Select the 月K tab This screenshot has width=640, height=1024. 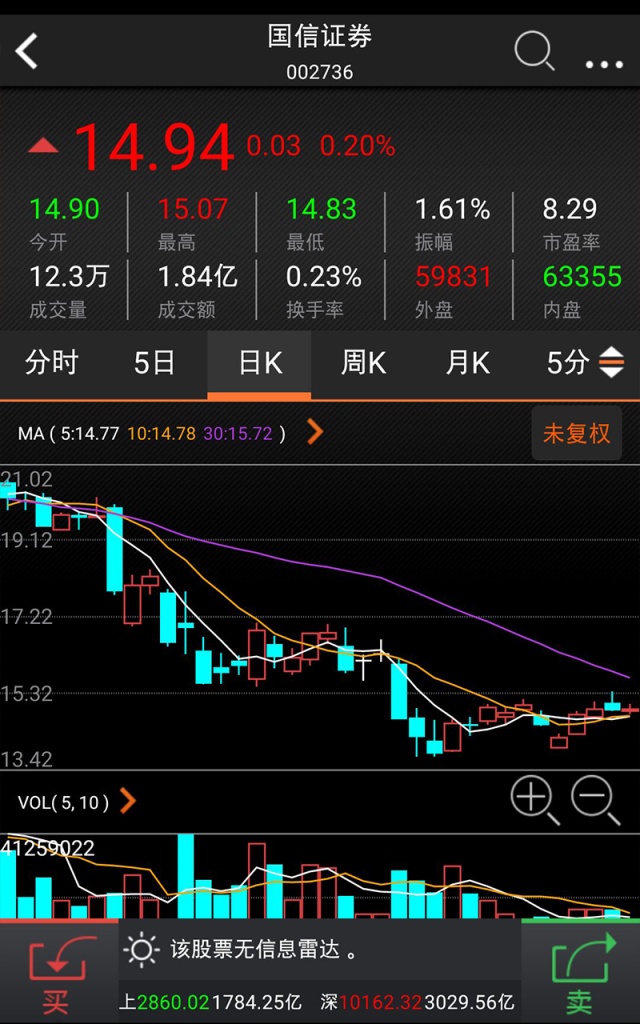point(467,363)
